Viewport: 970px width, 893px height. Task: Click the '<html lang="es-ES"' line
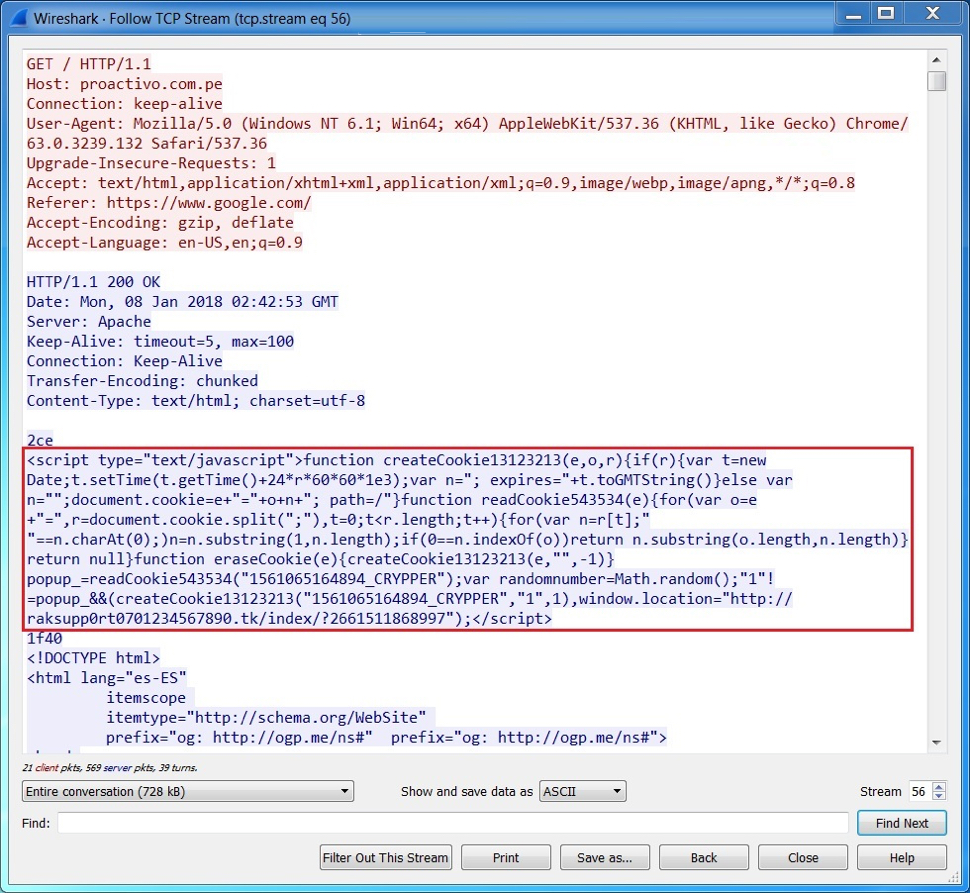click(106, 678)
